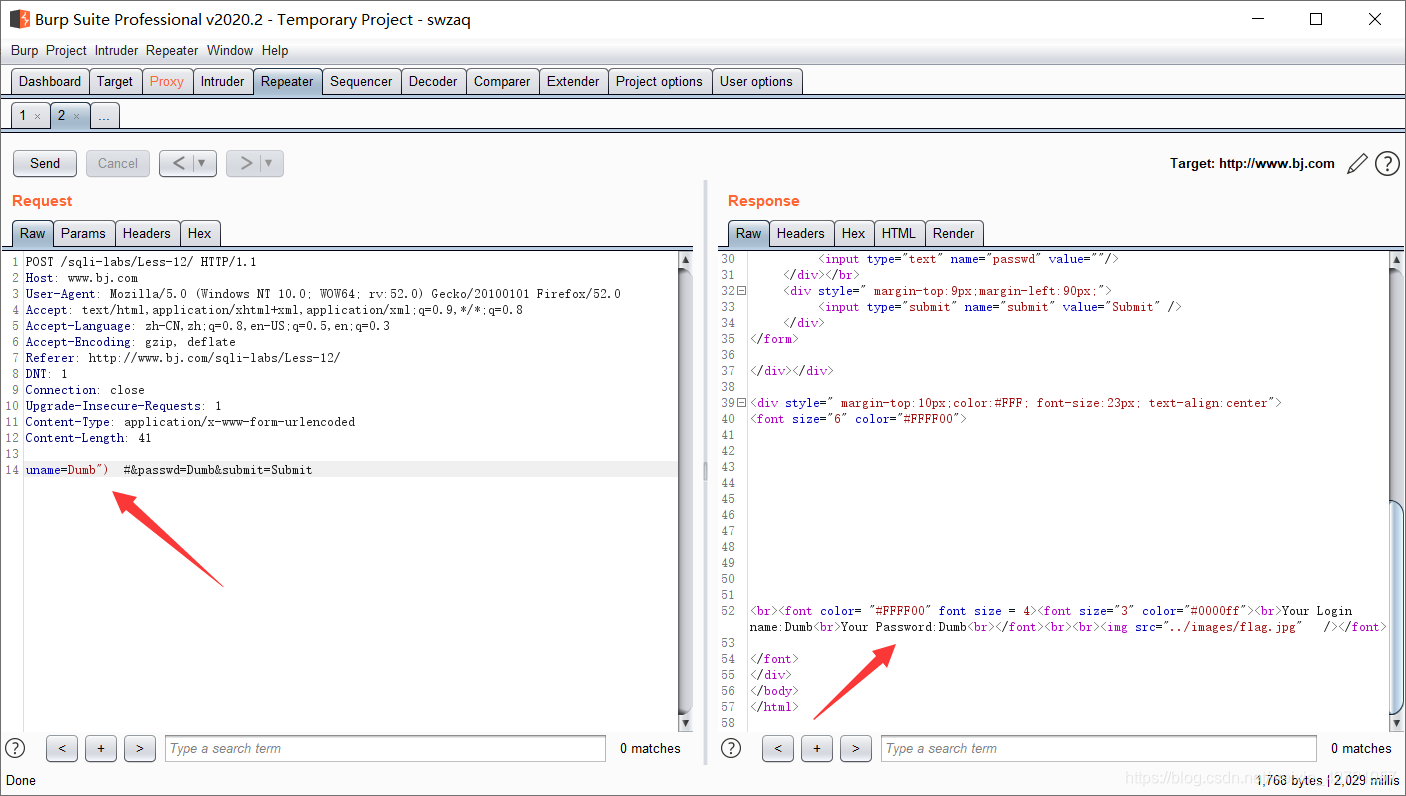
Task: Click the 1,768 bytes status text
Action: [1289, 780]
